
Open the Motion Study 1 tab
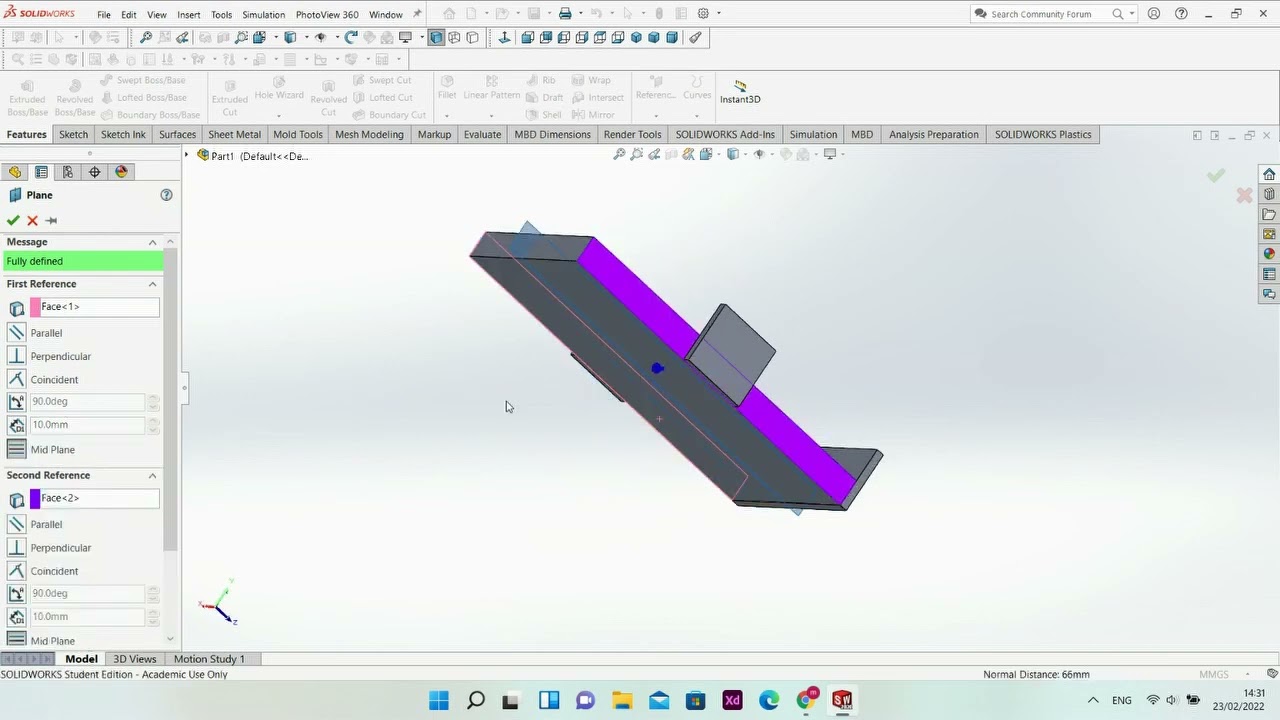(209, 659)
